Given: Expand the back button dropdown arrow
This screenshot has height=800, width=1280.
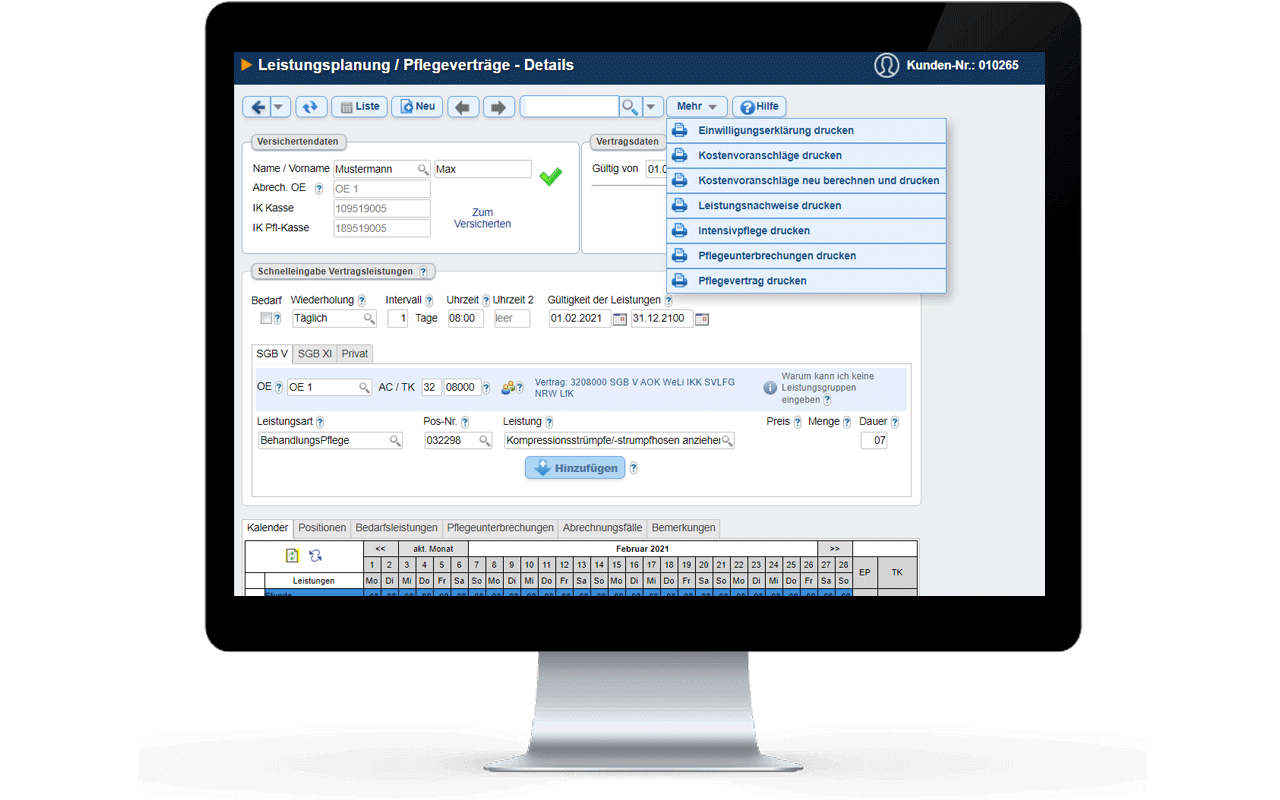Looking at the screenshot, I should pyautogui.click(x=280, y=107).
